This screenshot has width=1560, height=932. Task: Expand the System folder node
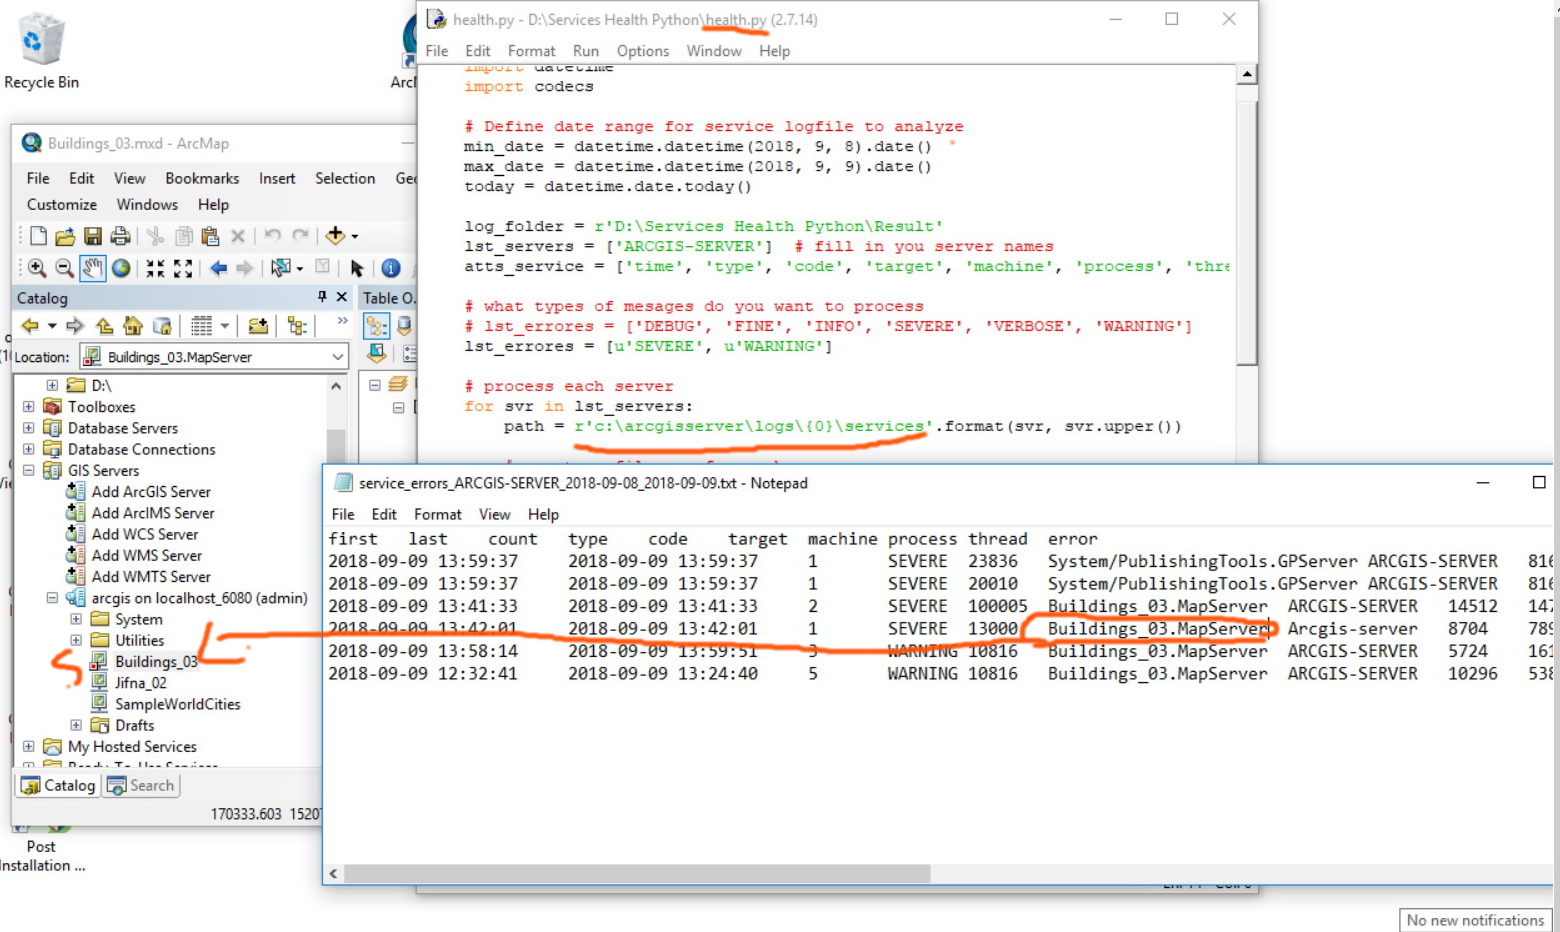(x=76, y=619)
